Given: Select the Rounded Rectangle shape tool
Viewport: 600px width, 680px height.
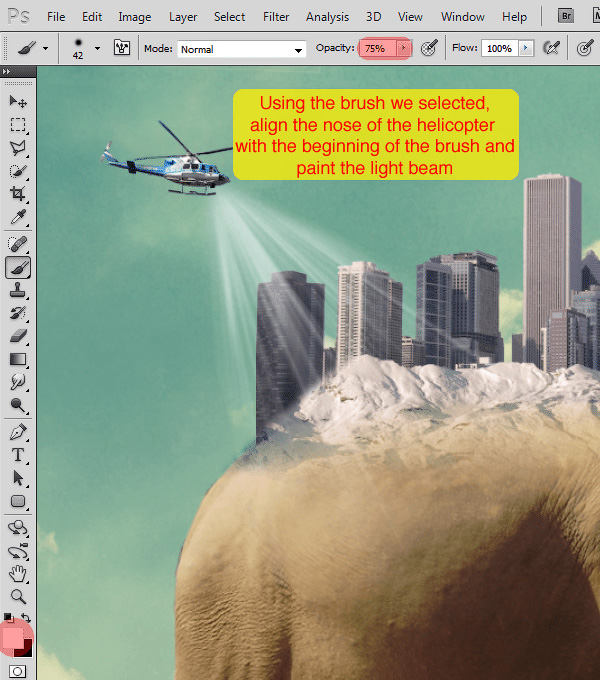Looking at the screenshot, I should [x=18, y=501].
